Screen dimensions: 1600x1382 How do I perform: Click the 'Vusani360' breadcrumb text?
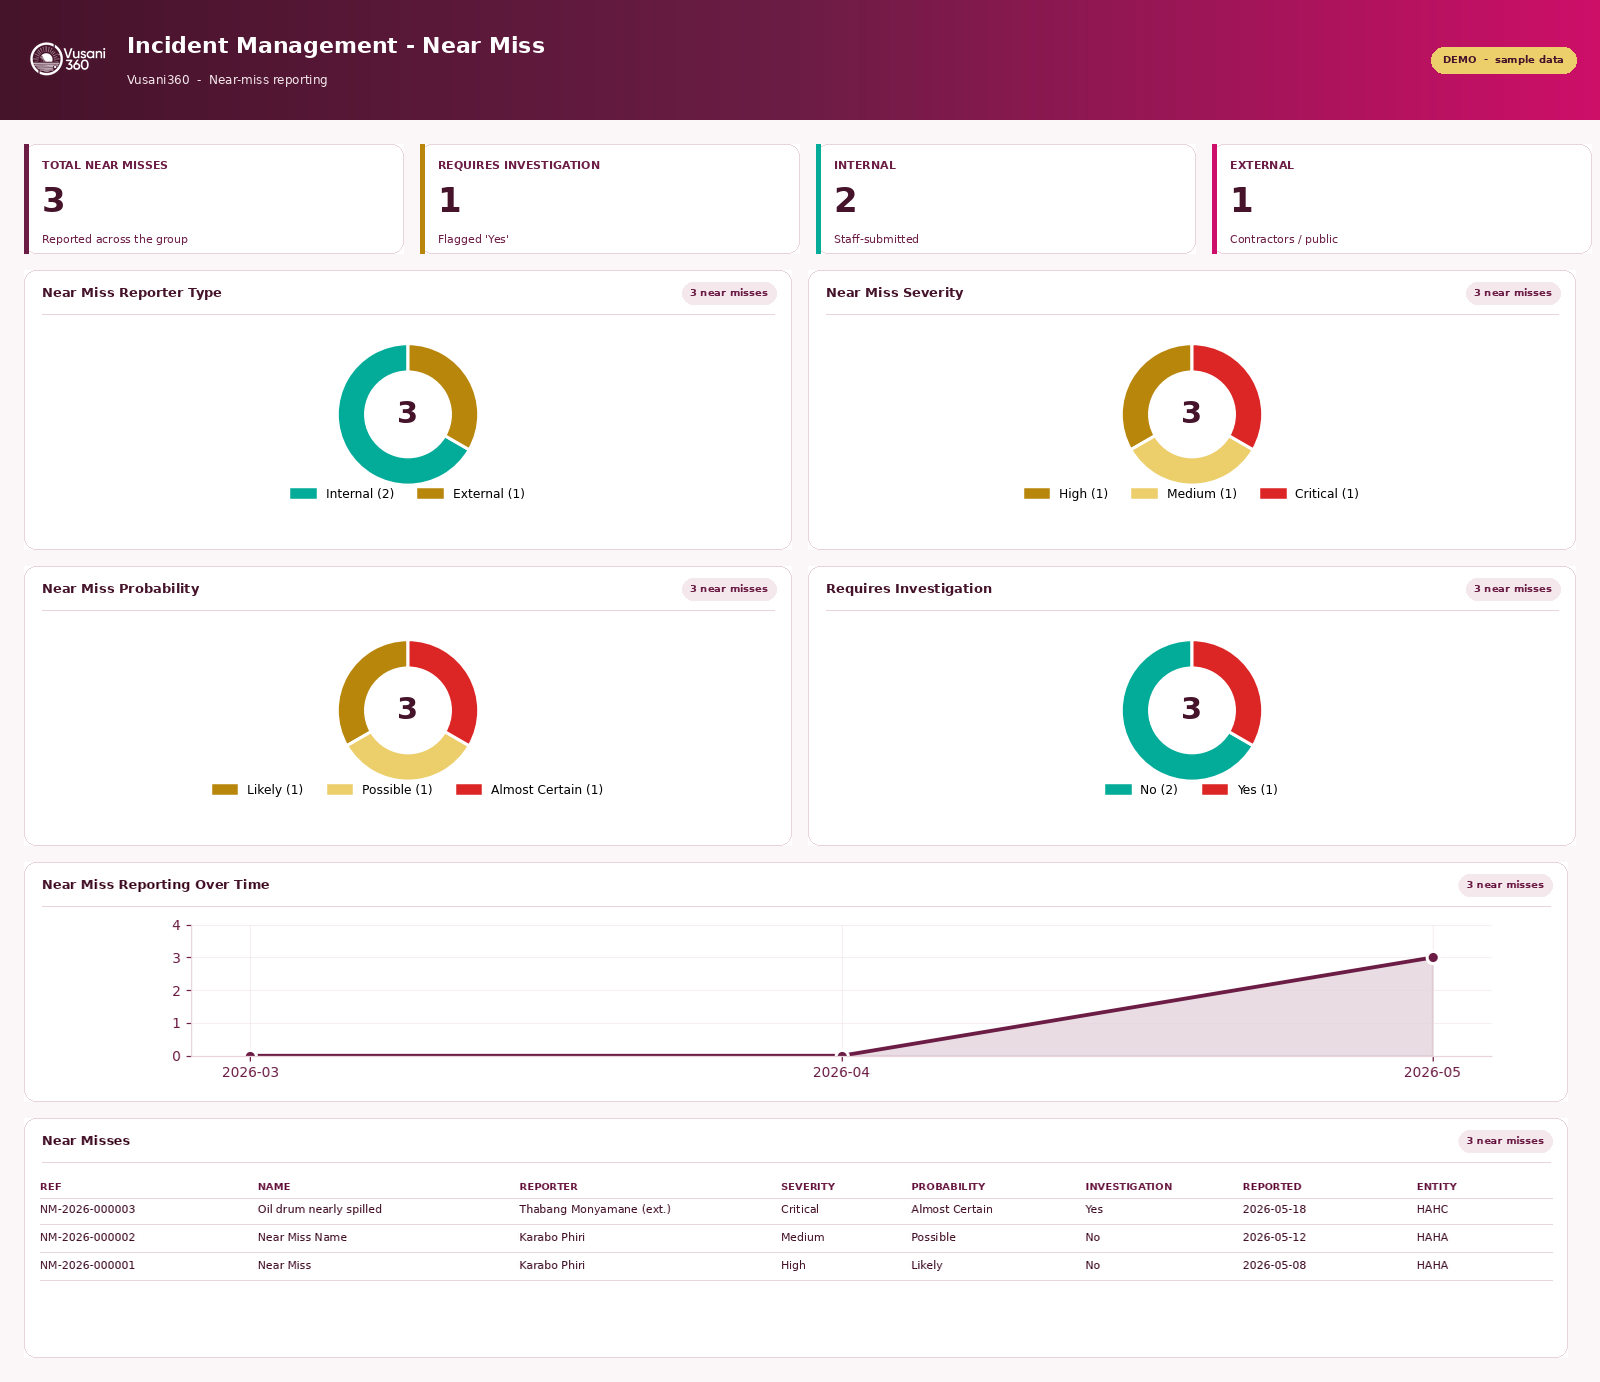(158, 80)
